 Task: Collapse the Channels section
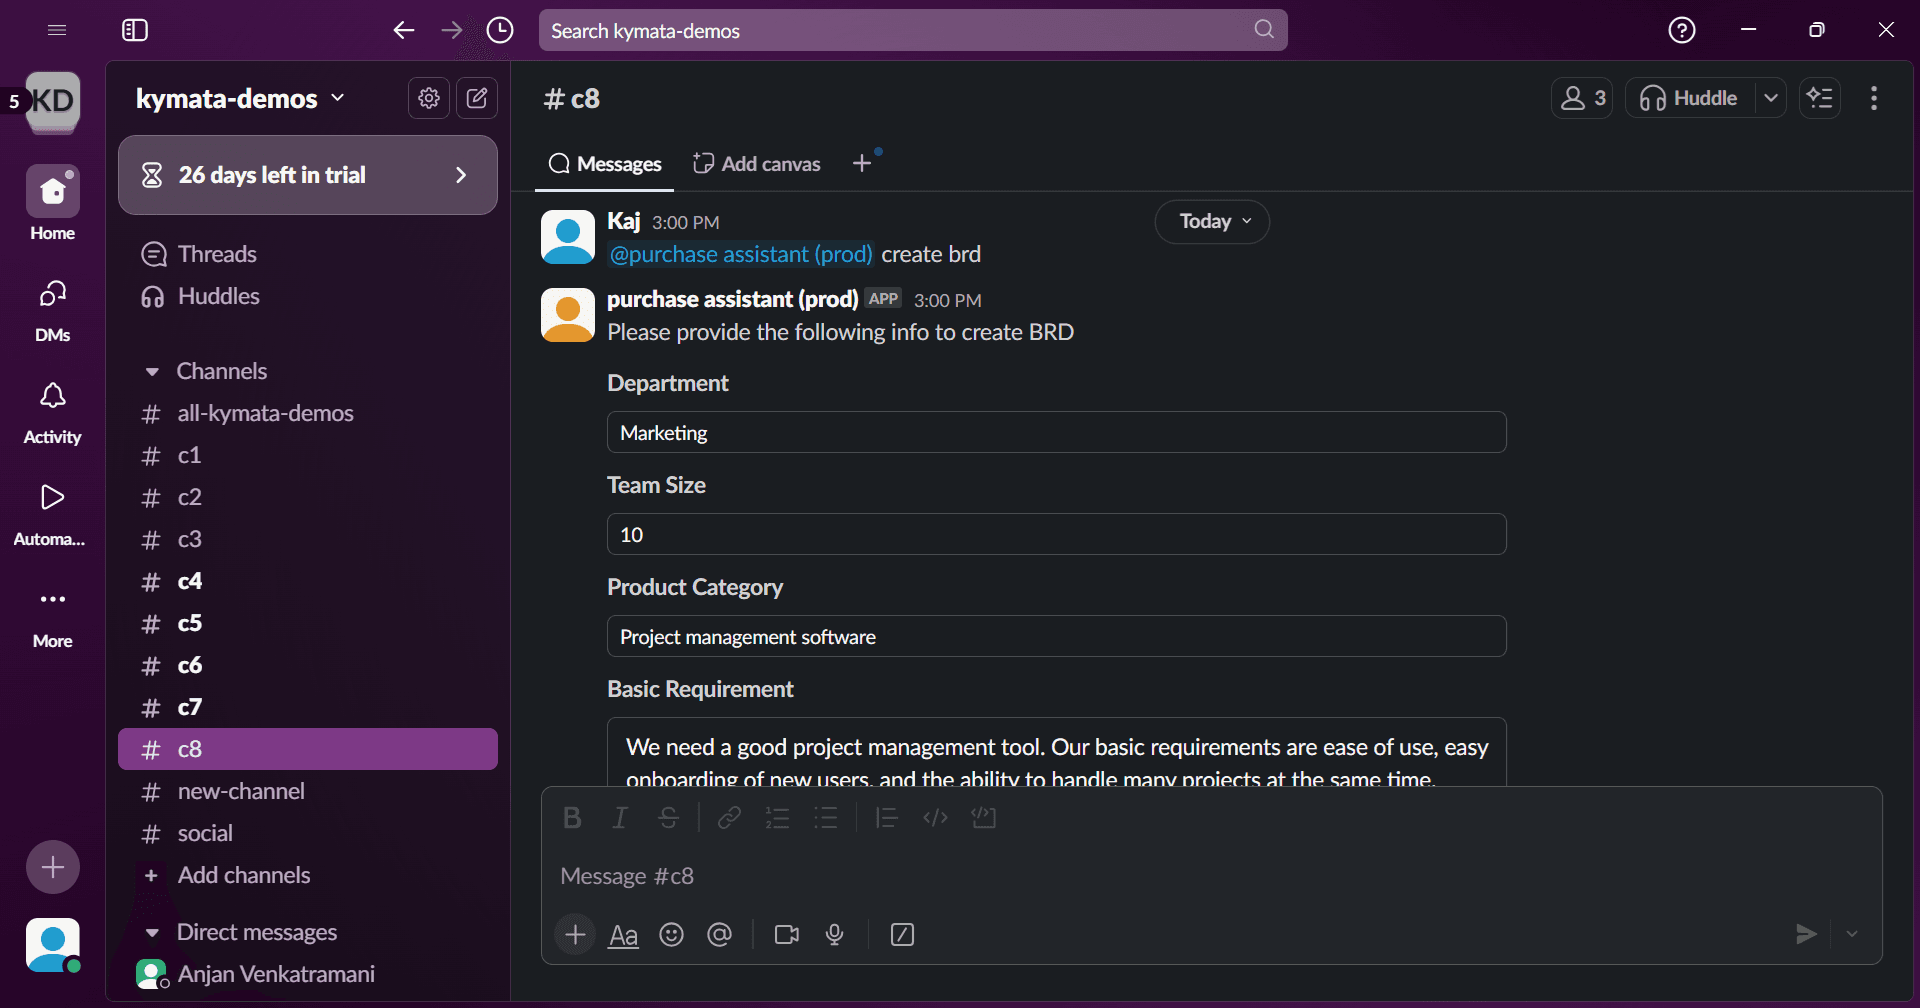pyautogui.click(x=152, y=371)
